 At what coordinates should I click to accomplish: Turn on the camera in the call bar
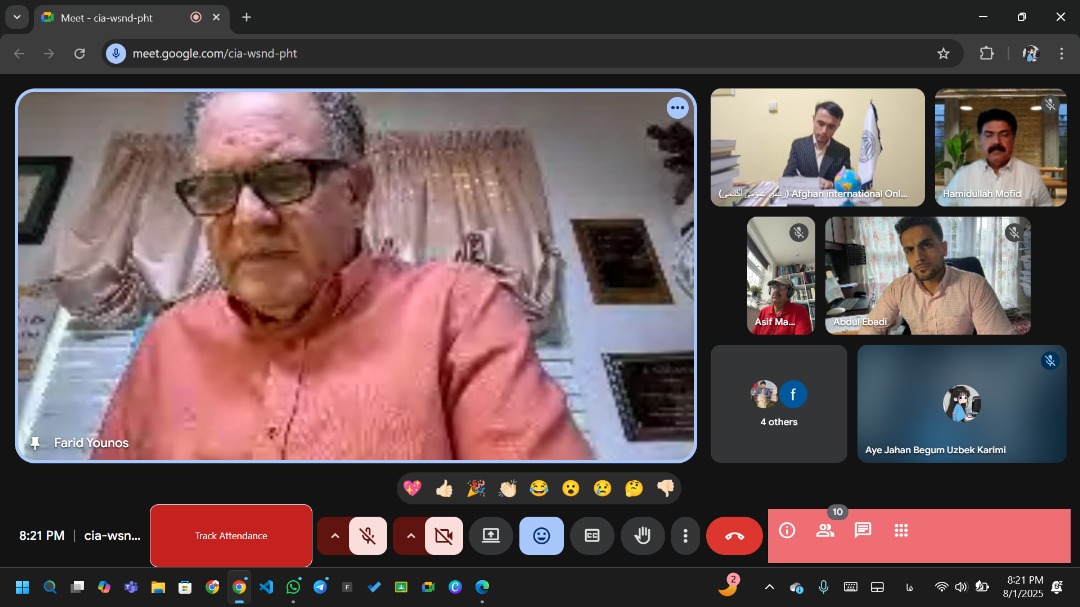tap(443, 536)
